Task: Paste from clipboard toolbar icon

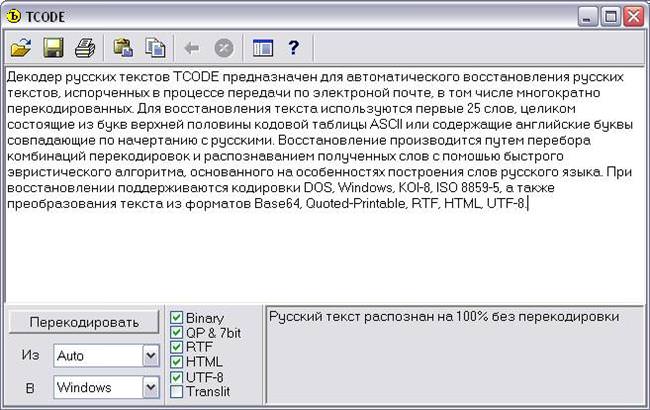Action: (x=123, y=48)
